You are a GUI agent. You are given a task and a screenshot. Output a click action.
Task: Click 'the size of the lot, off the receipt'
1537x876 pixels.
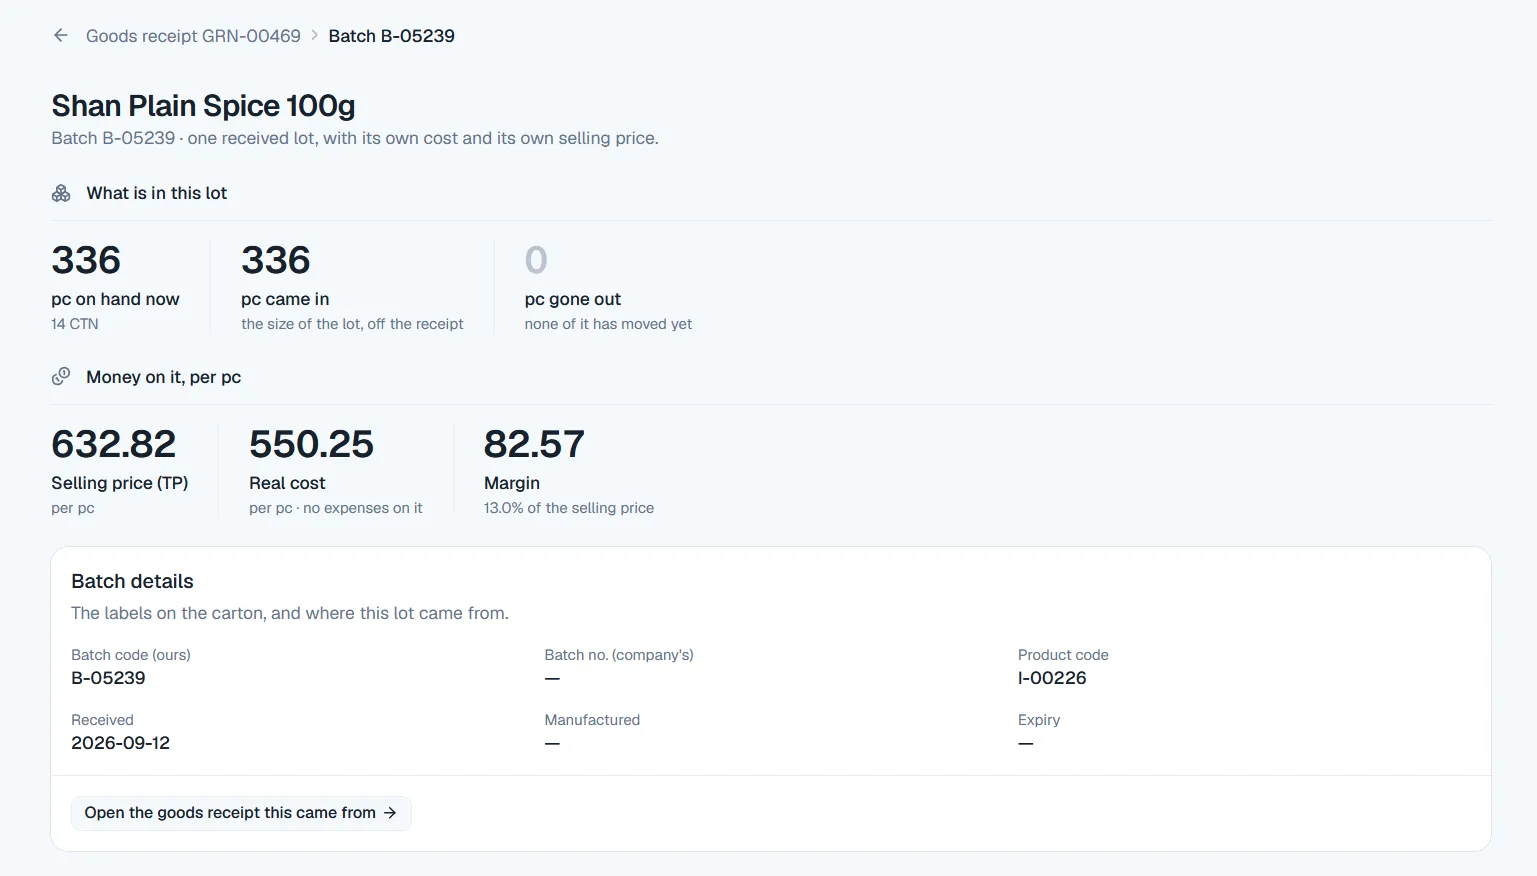click(352, 324)
